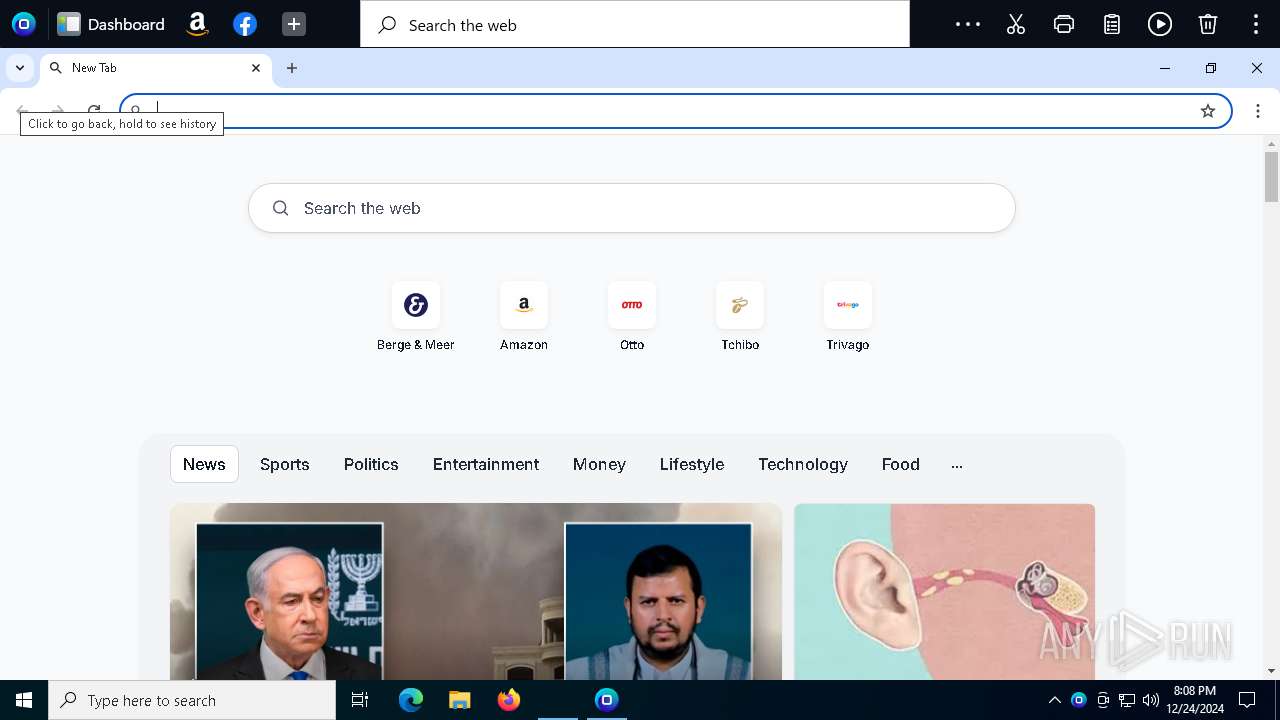Viewport: 1280px width, 720px height.
Task: Click the trash delete icon
Action: click(1208, 24)
